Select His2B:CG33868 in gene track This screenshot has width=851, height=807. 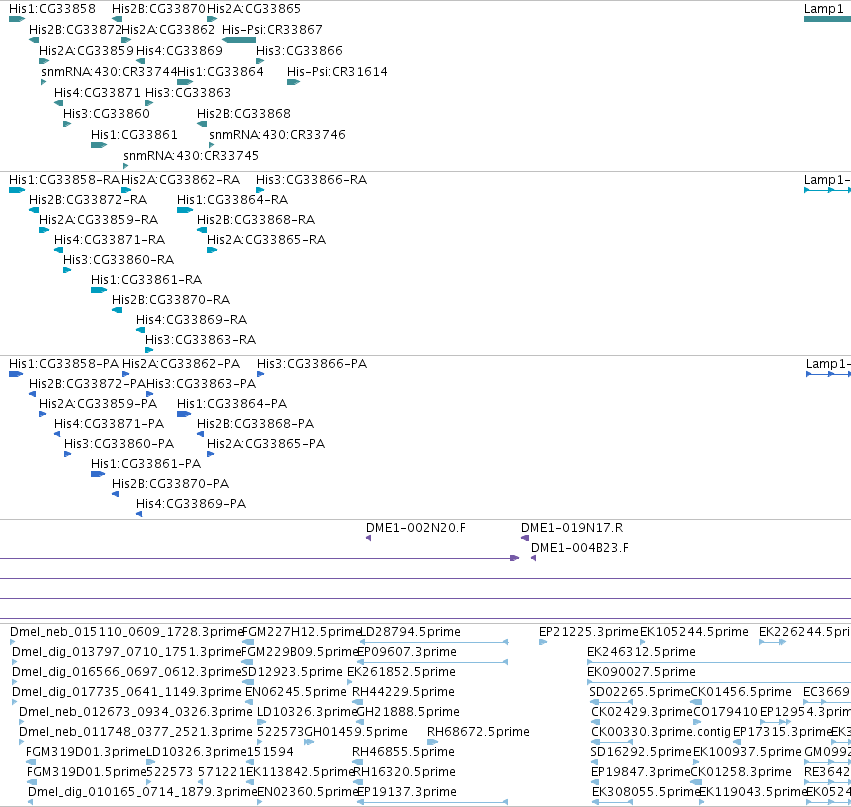244,113
